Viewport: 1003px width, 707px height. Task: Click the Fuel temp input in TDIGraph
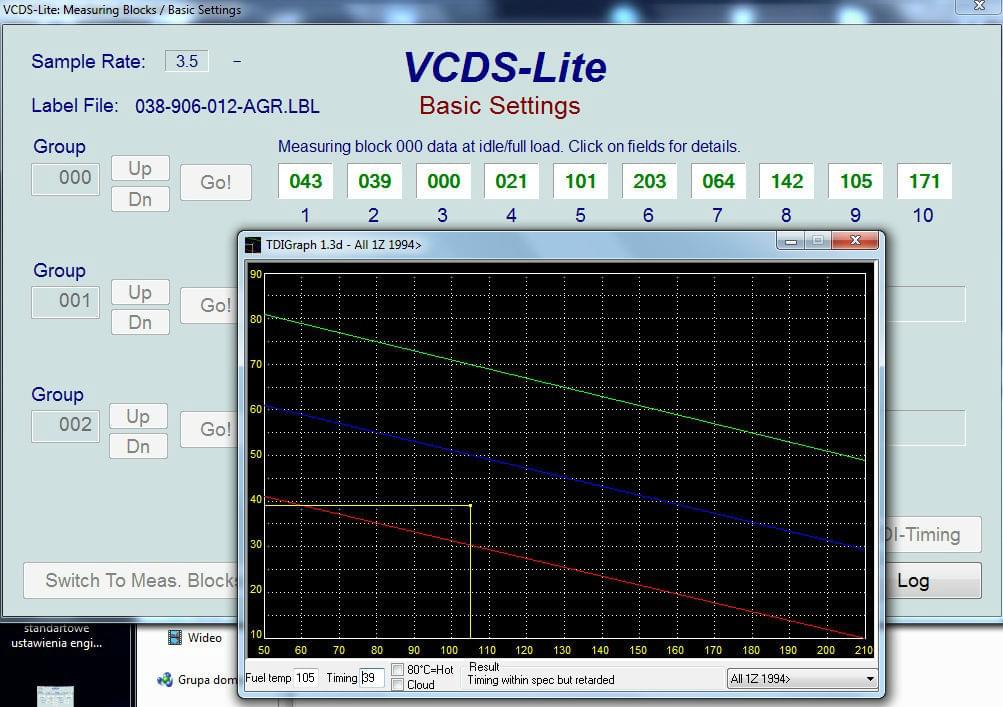pos(306,678)
